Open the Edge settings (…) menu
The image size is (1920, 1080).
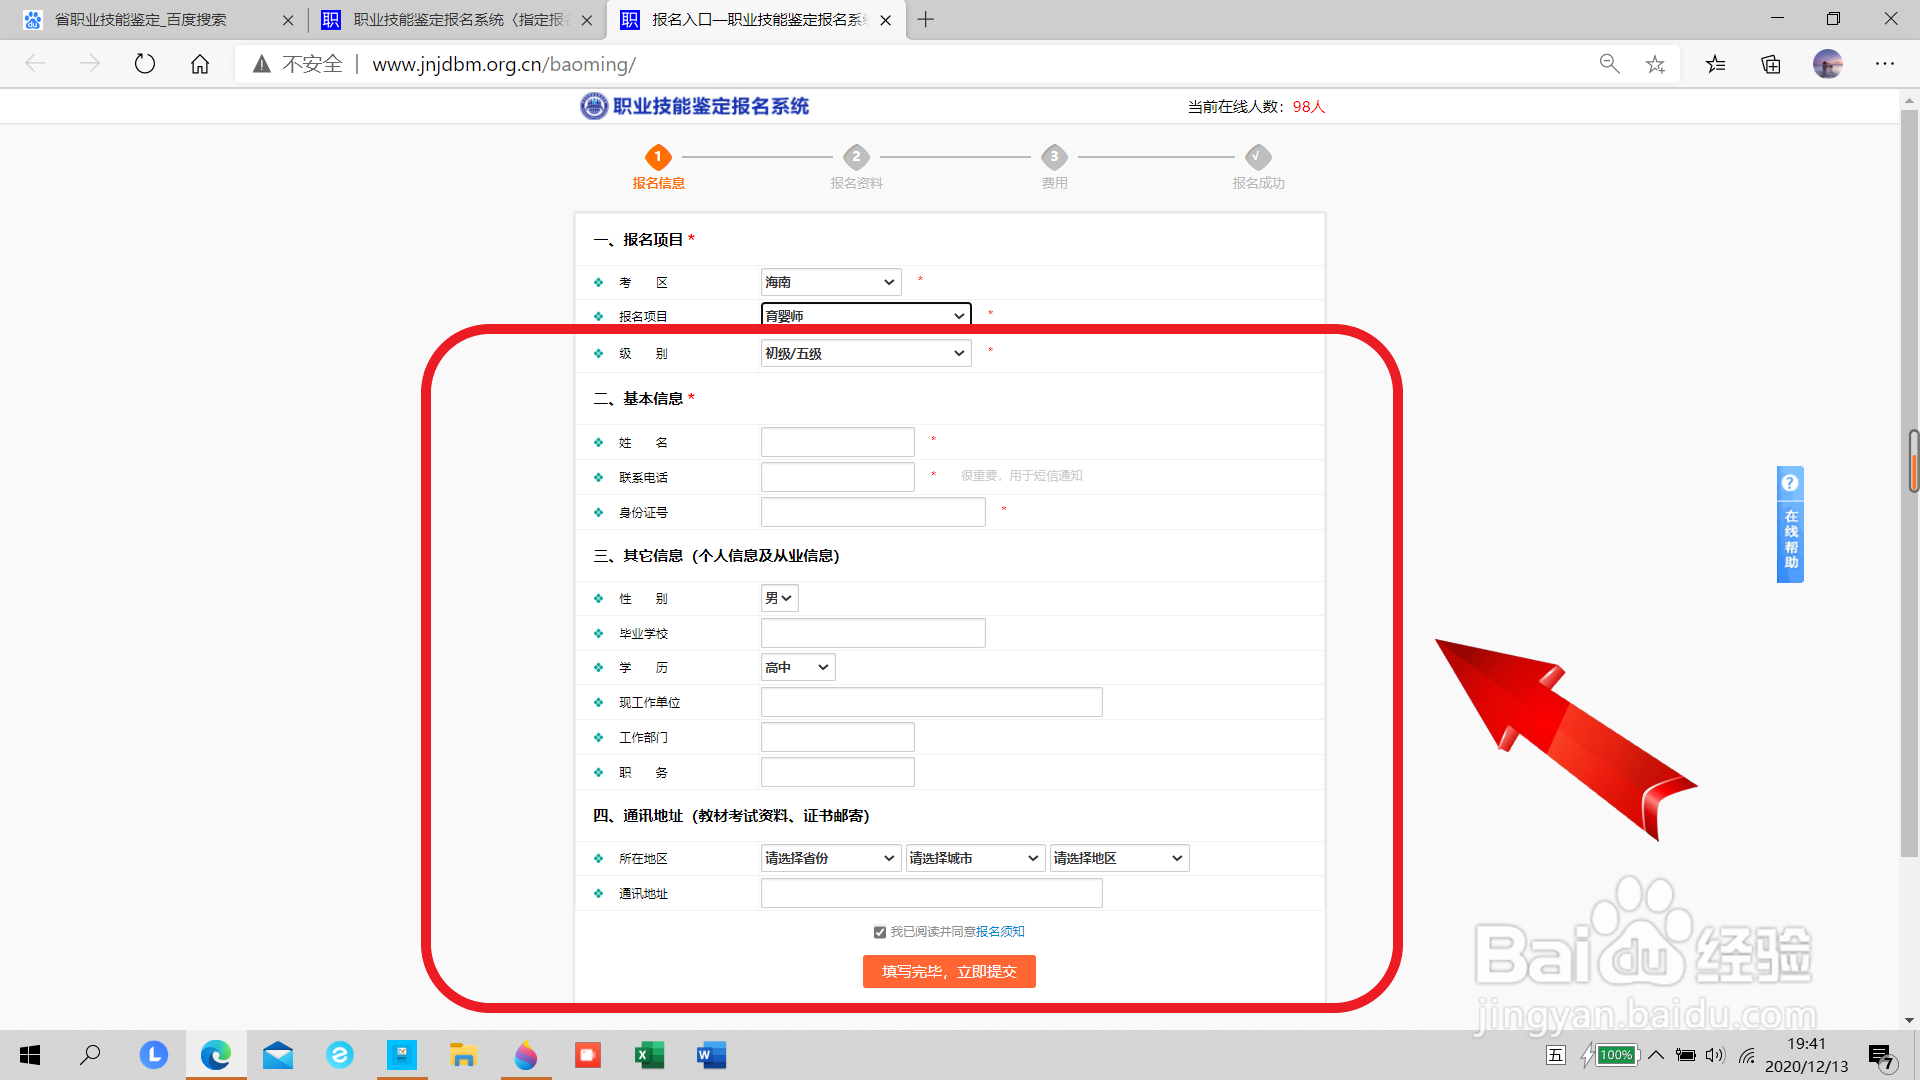[1885, 63]
